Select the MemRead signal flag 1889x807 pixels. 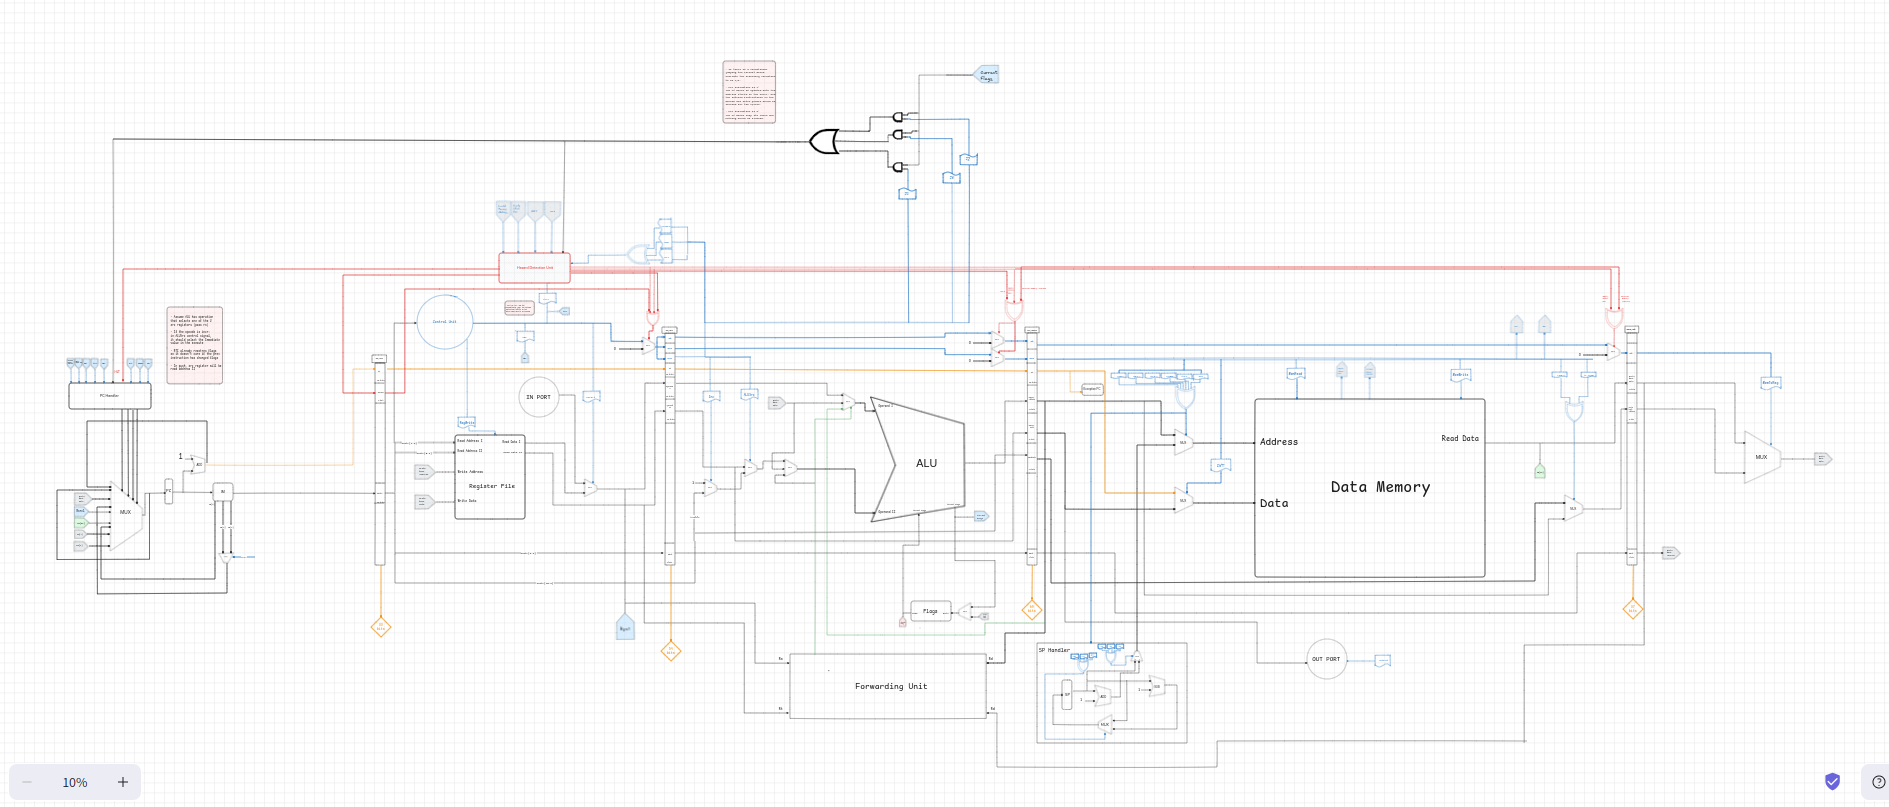[x=1295, y=374]
